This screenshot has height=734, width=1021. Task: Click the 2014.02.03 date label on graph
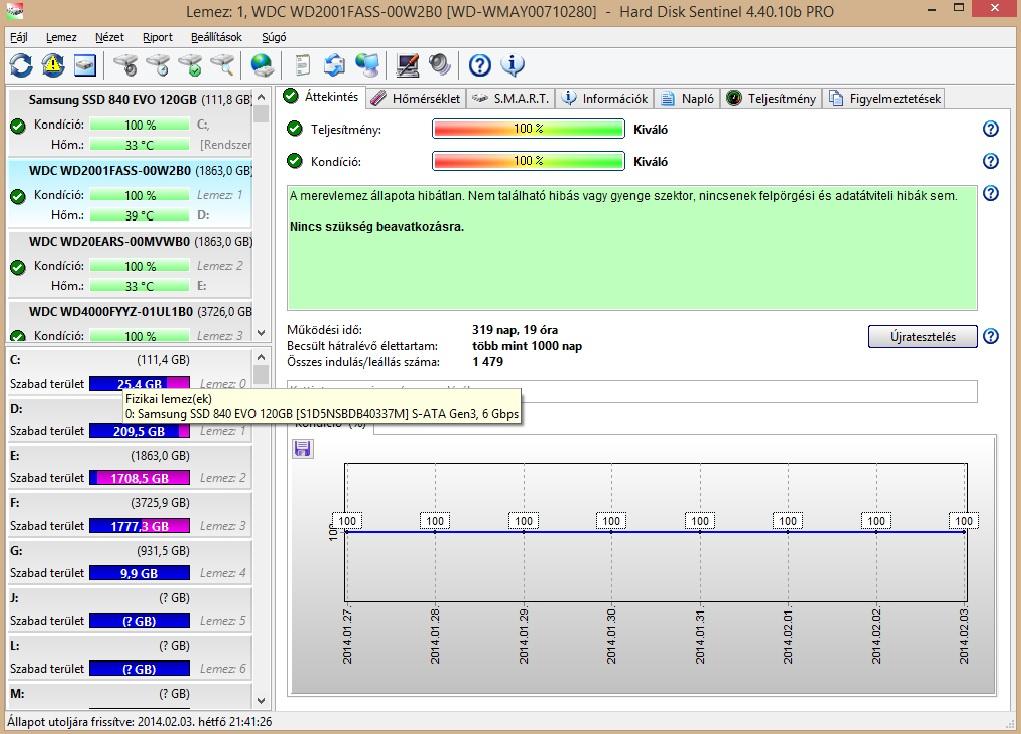pos(964,636)
